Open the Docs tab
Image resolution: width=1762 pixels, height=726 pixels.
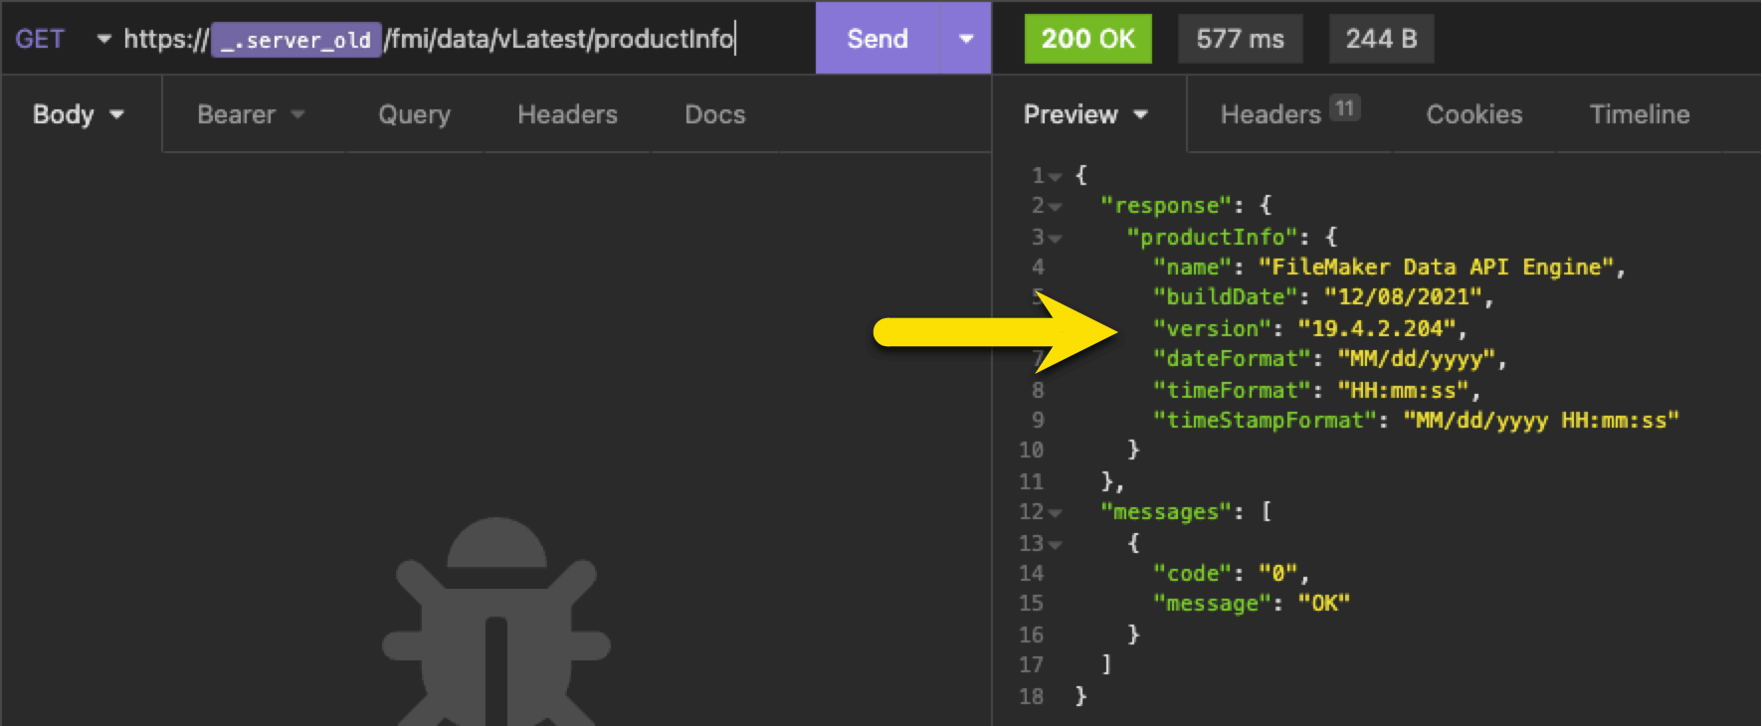(715, 114)
